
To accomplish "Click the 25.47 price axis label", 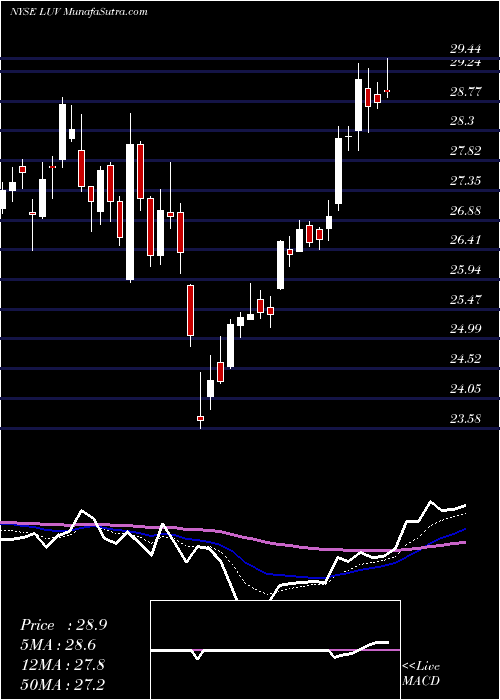I will [x=466, y=300].
